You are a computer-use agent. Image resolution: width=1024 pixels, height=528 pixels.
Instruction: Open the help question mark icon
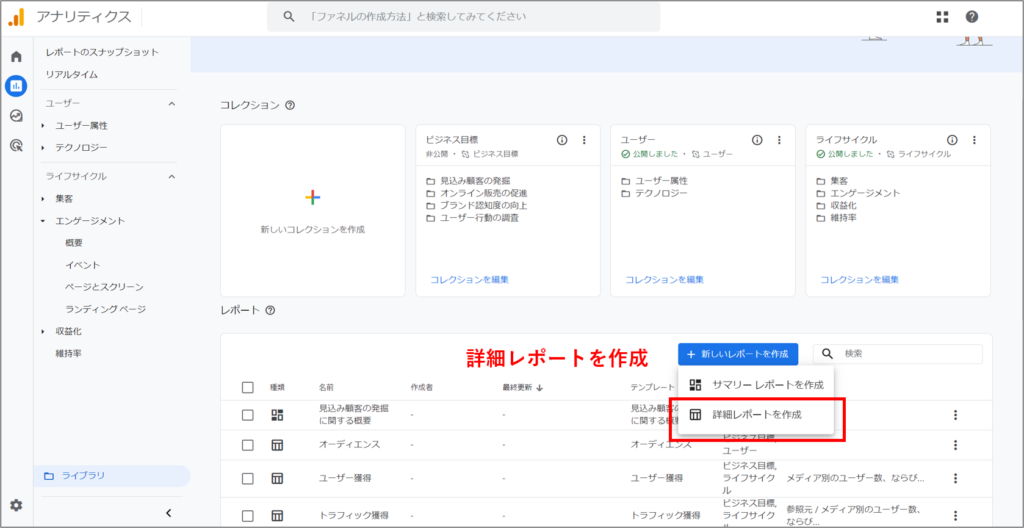coord(972,17)
